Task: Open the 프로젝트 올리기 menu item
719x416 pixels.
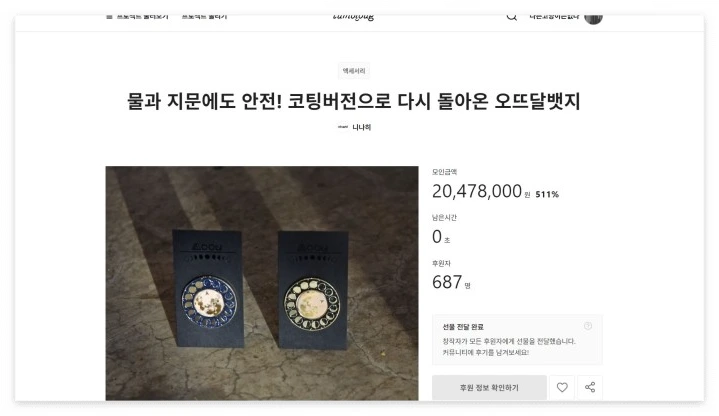Action: tap(205, 17)
